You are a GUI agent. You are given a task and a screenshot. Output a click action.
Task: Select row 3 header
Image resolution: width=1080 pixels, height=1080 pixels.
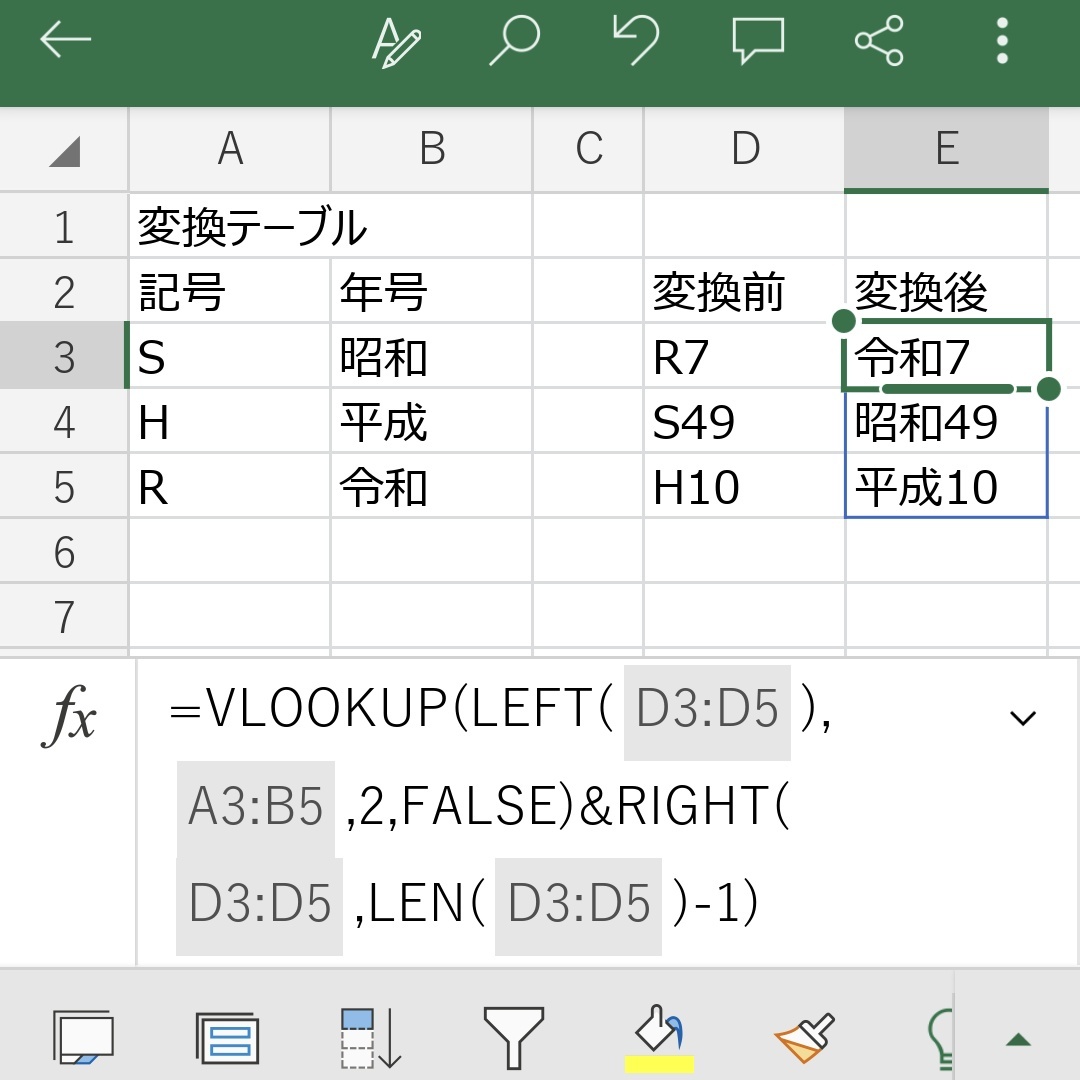tap(64, 356)
